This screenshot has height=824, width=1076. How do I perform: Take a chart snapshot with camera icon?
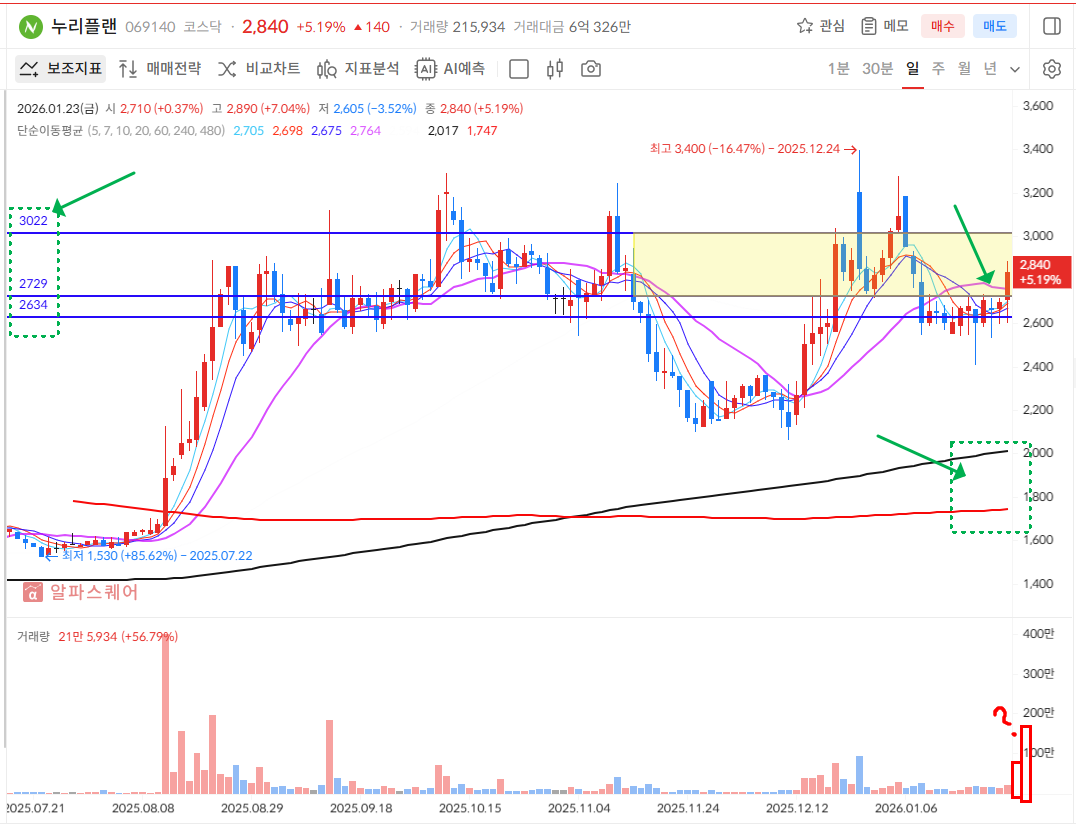[591, 69]
